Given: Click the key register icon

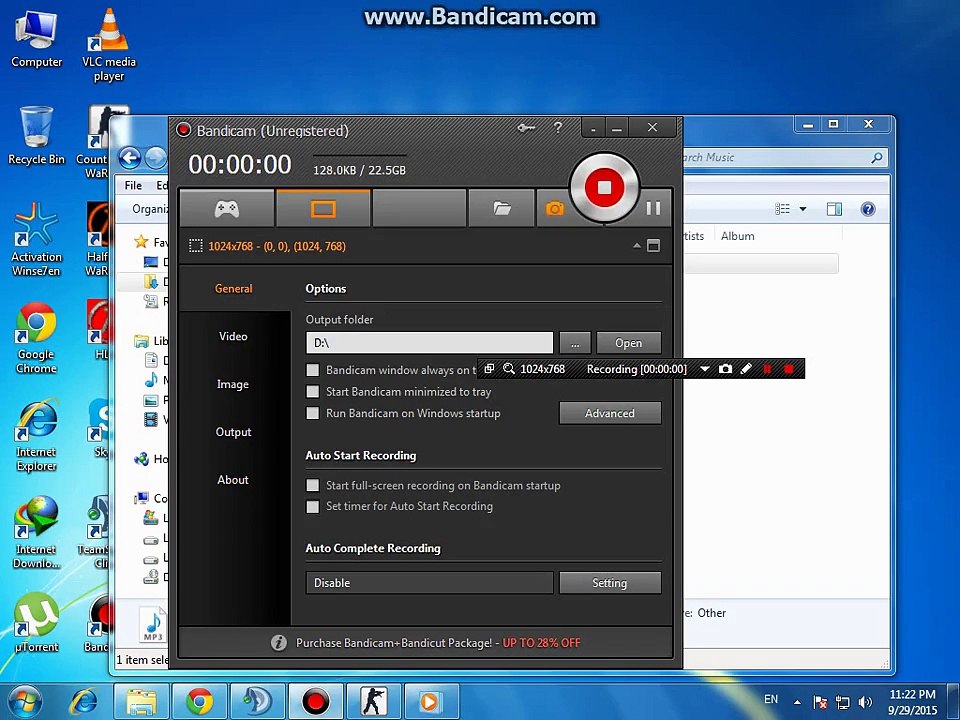Looking at the screenshot, I should point(527,128).
